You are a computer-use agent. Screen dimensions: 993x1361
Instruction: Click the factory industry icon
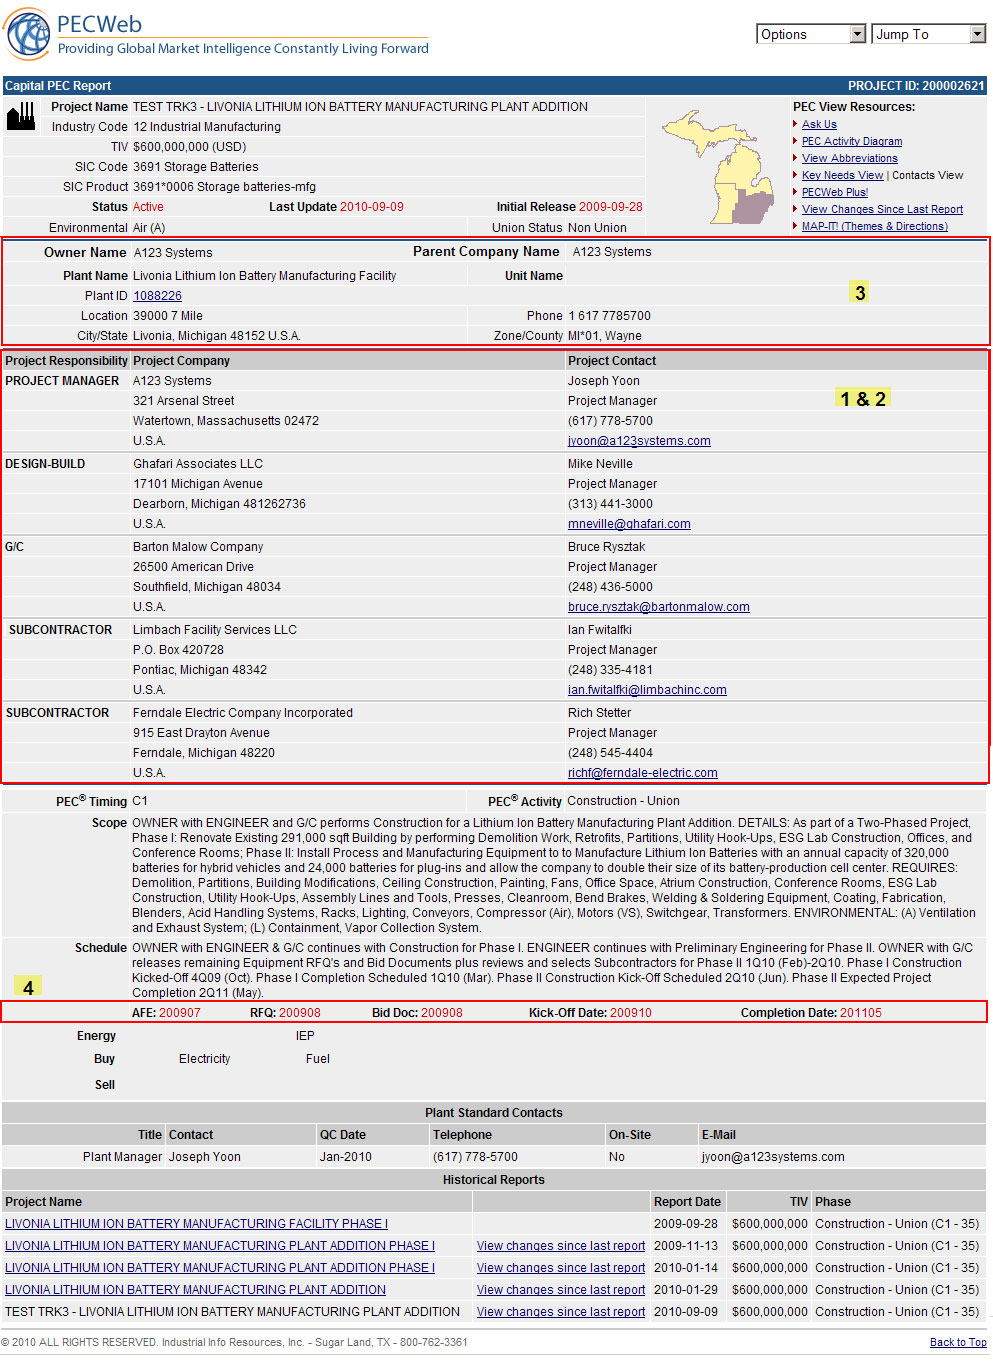pyautogui.click(x=20, y=116)
